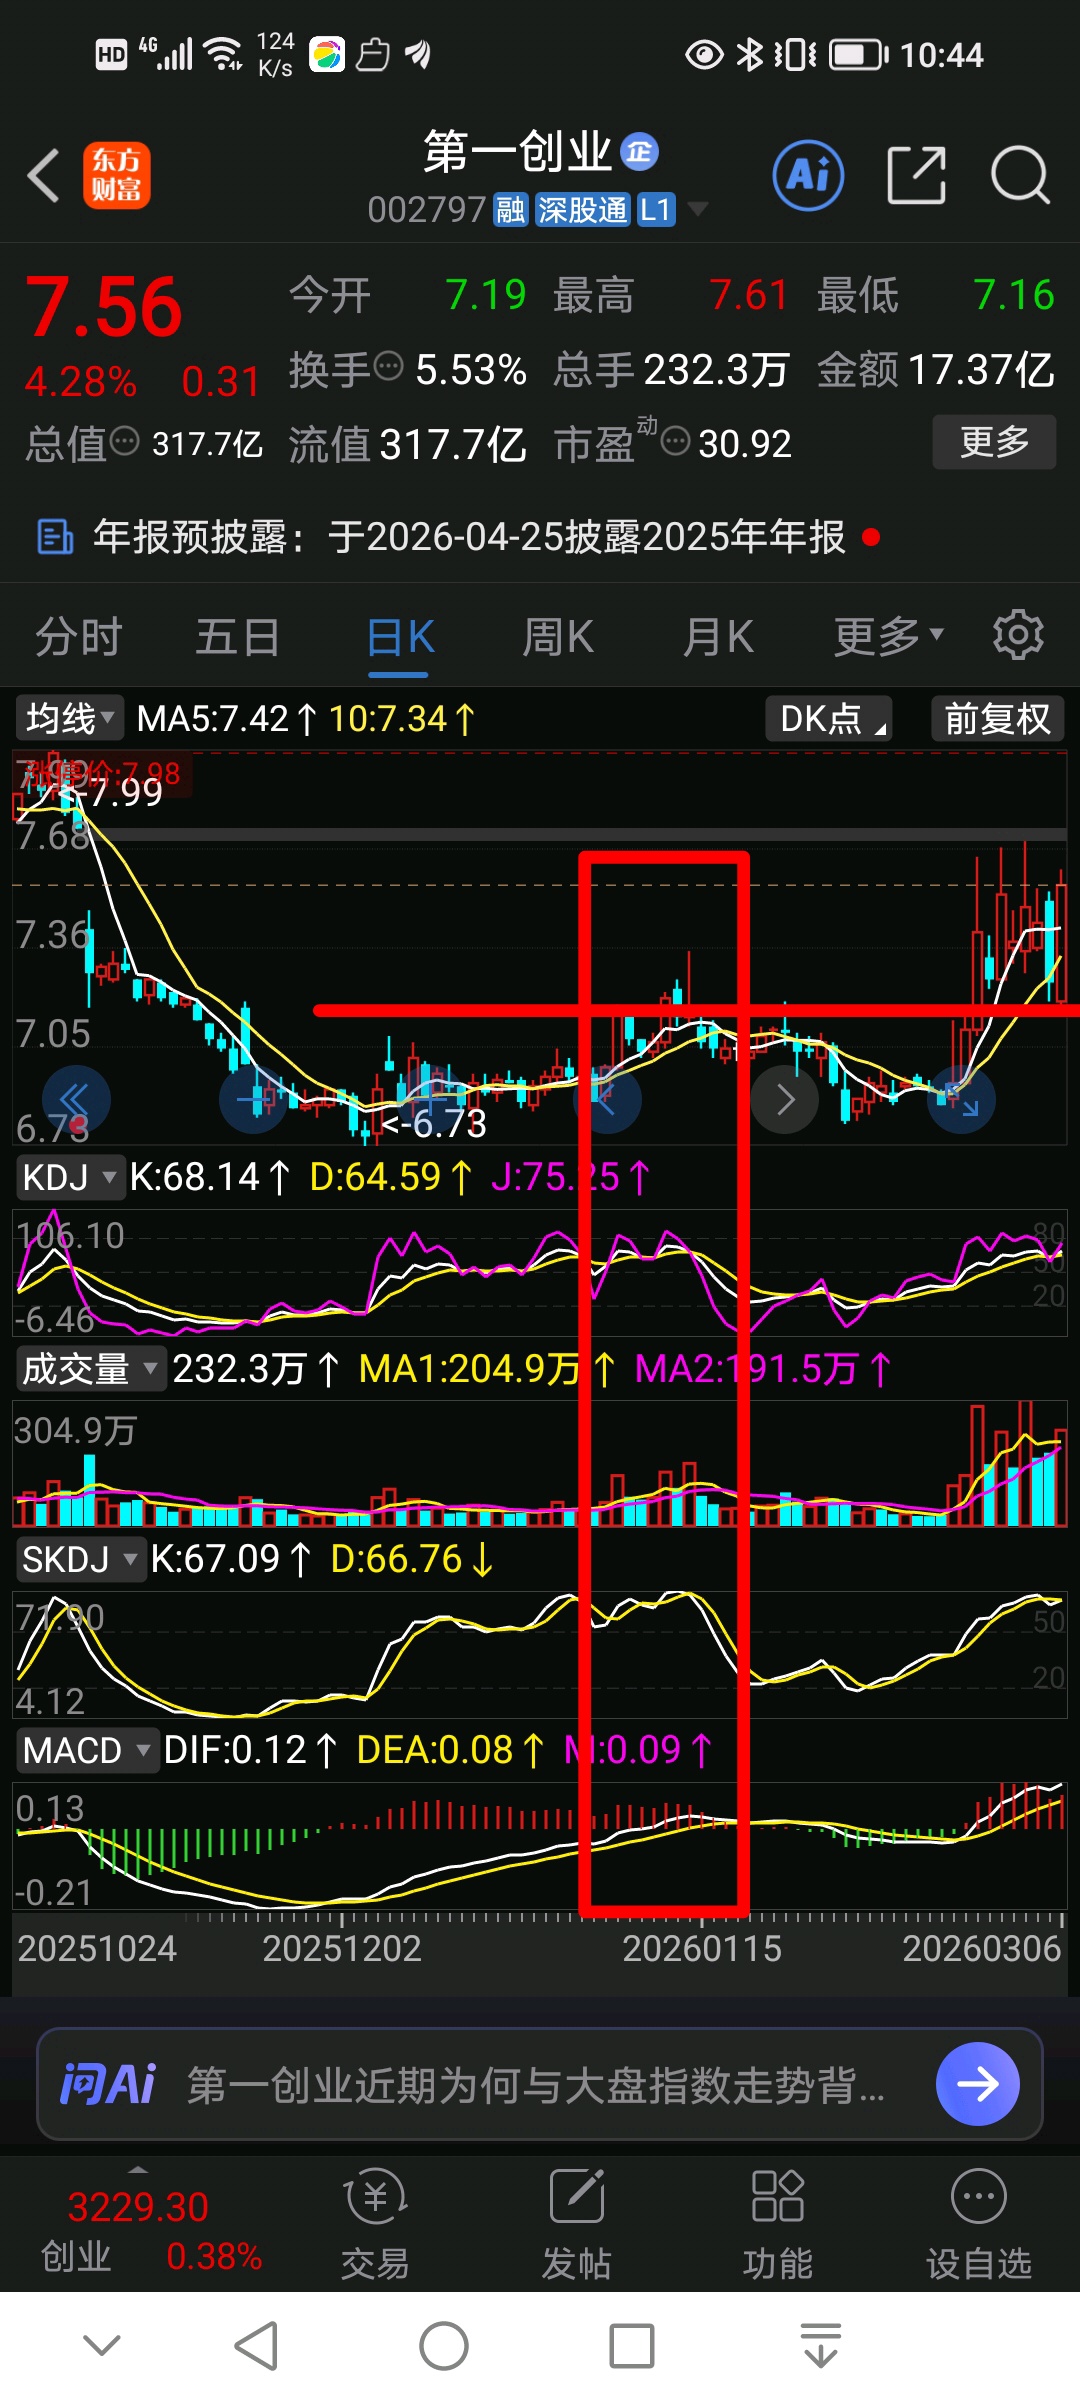
Task: Expand the 成交量 indicator dropdown
Action: click(90, 1368)
